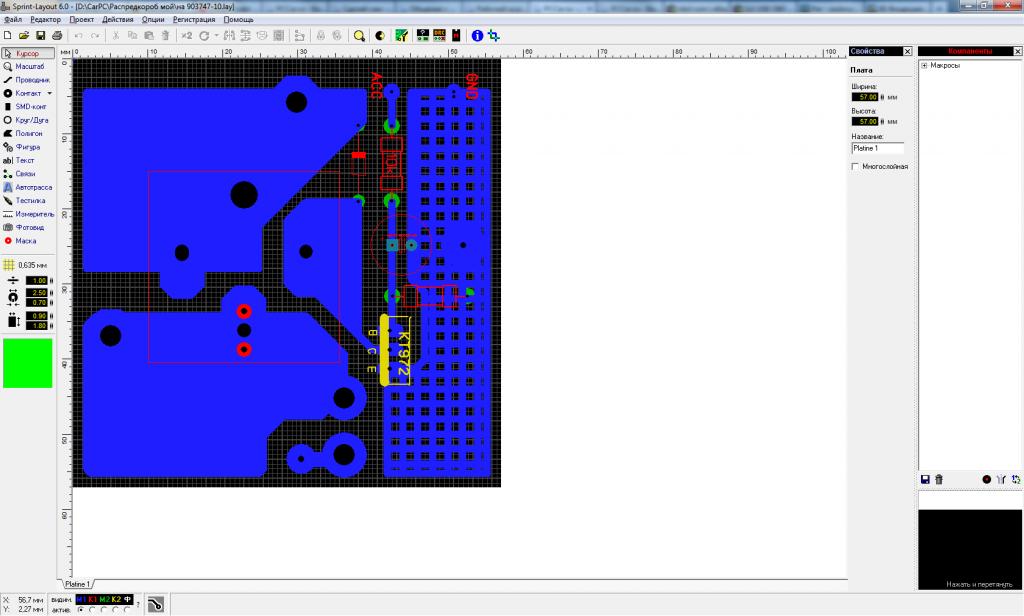Viewport: 1024px width, 616px height.
Task: Click the green color swatch
Action: [x=27, y=362]
